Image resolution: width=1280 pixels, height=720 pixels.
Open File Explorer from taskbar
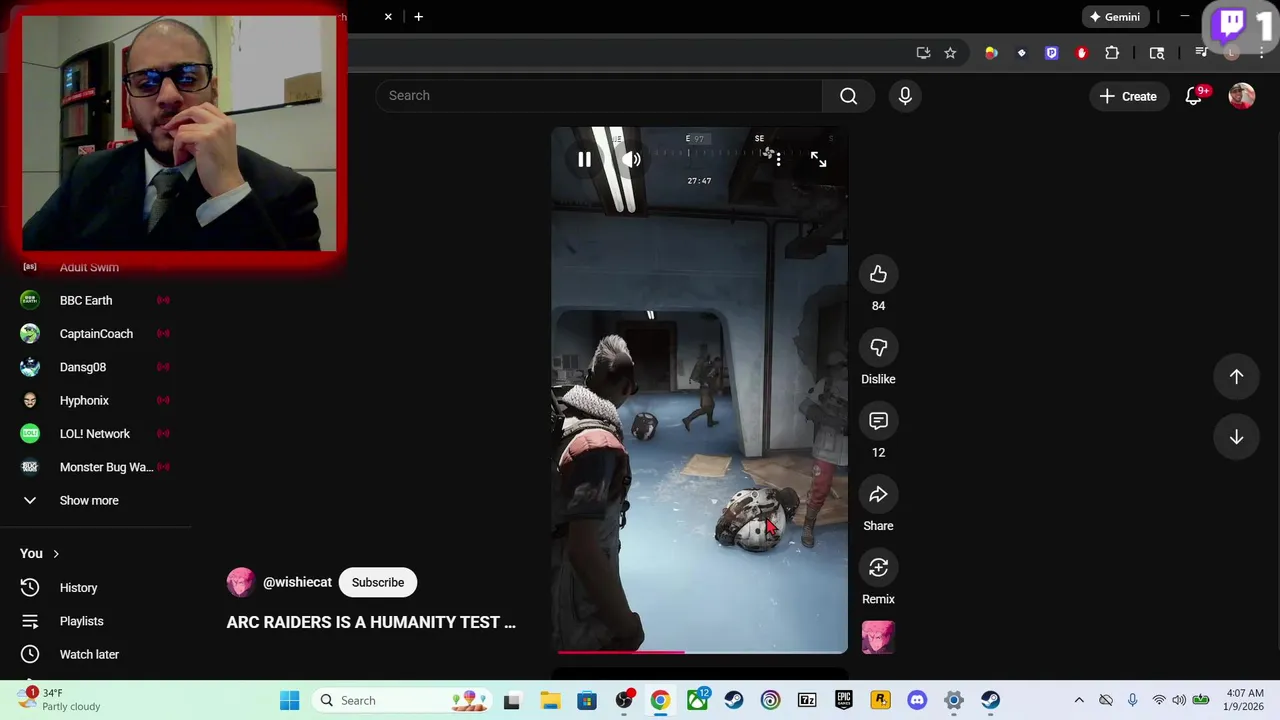pos(550,700)
